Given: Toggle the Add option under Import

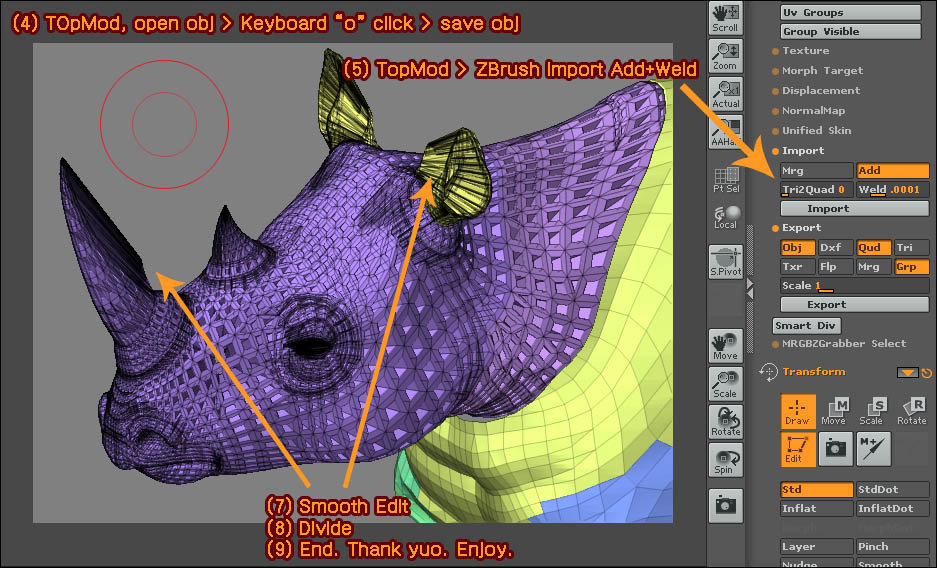Looking at the screenshot, I should click(892, 171).
